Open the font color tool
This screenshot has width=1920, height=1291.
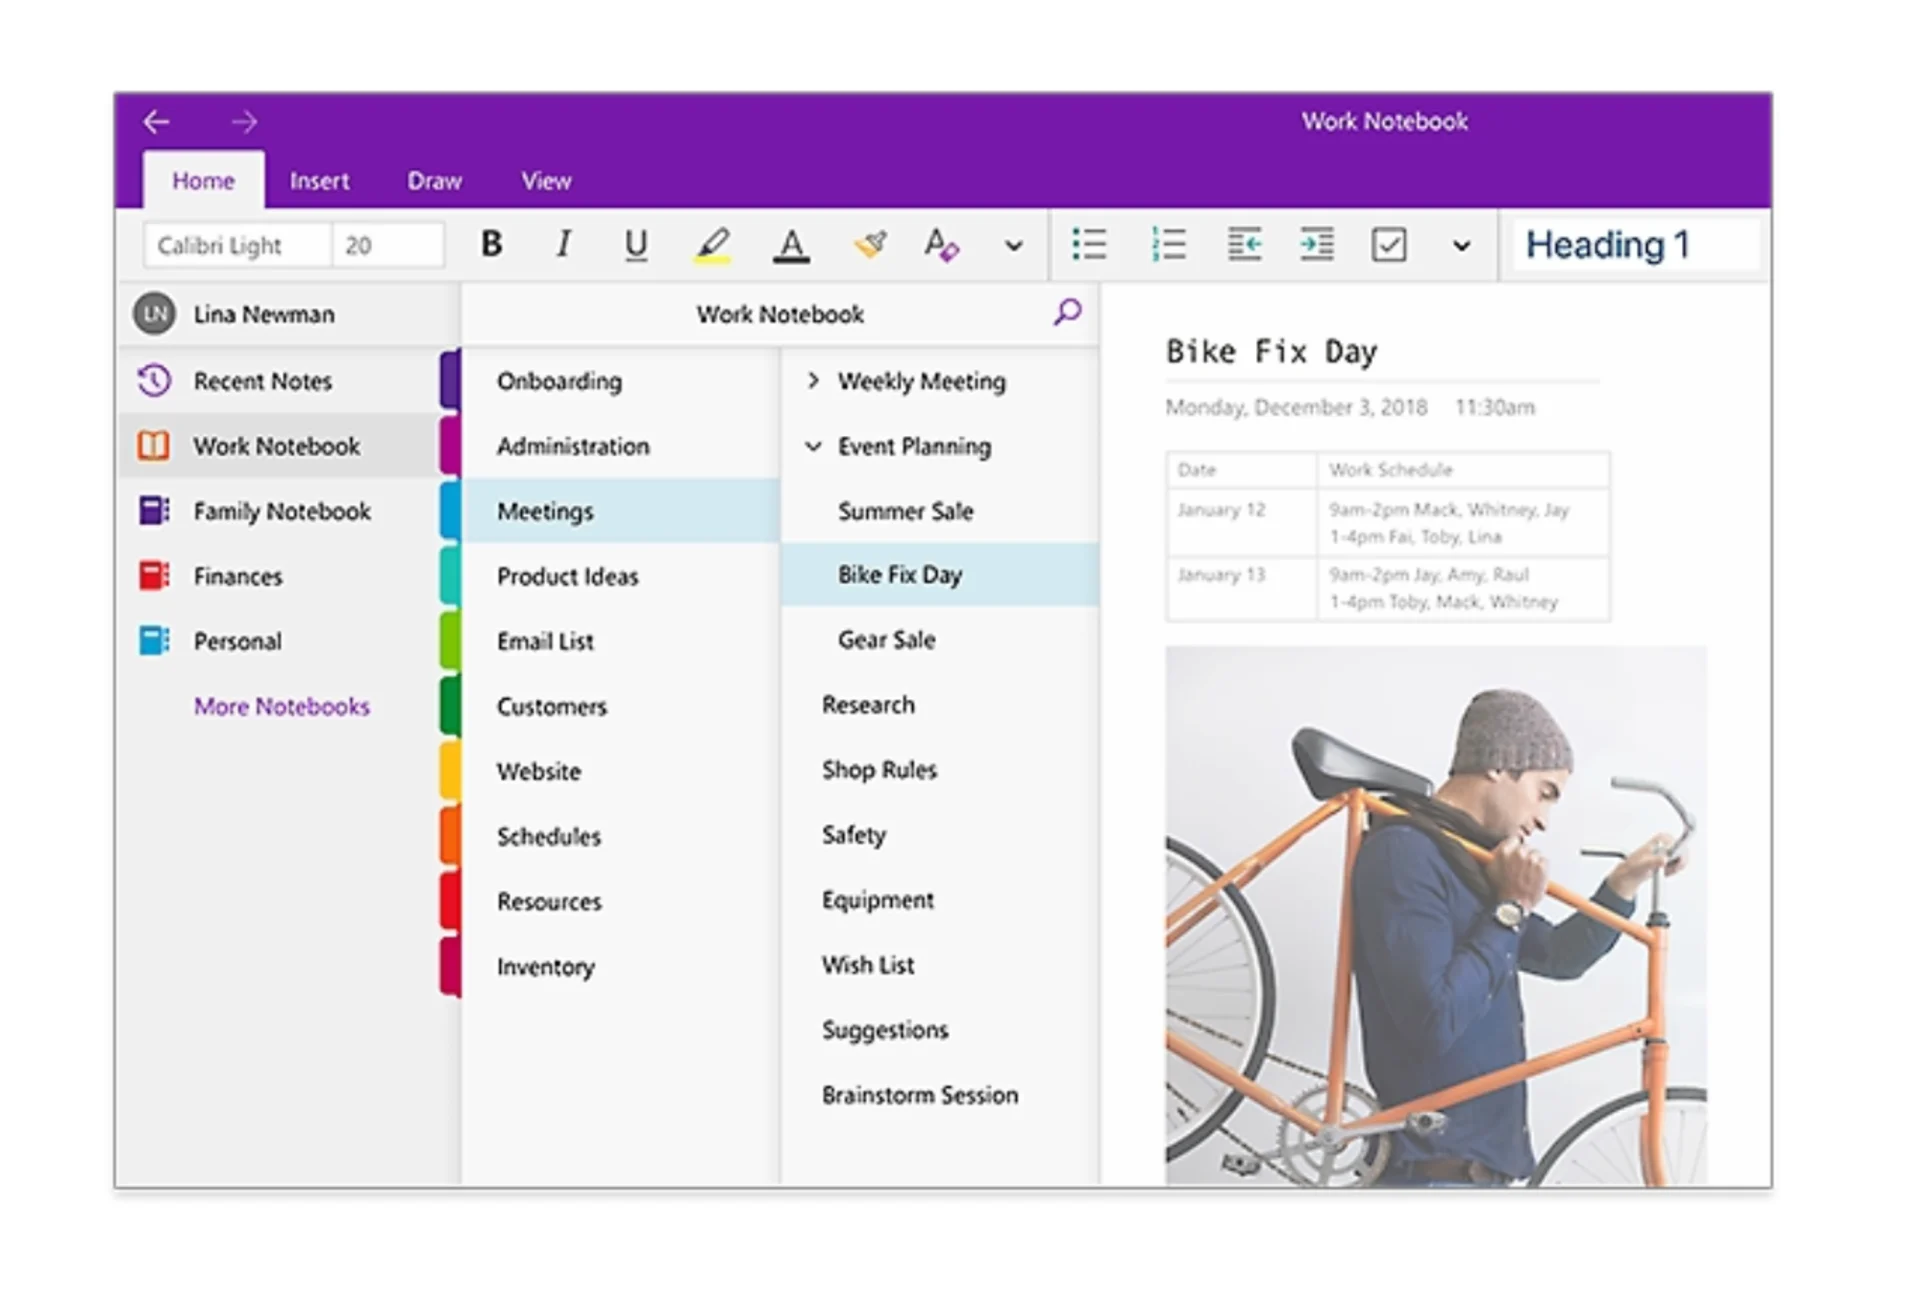pos(791,244)
